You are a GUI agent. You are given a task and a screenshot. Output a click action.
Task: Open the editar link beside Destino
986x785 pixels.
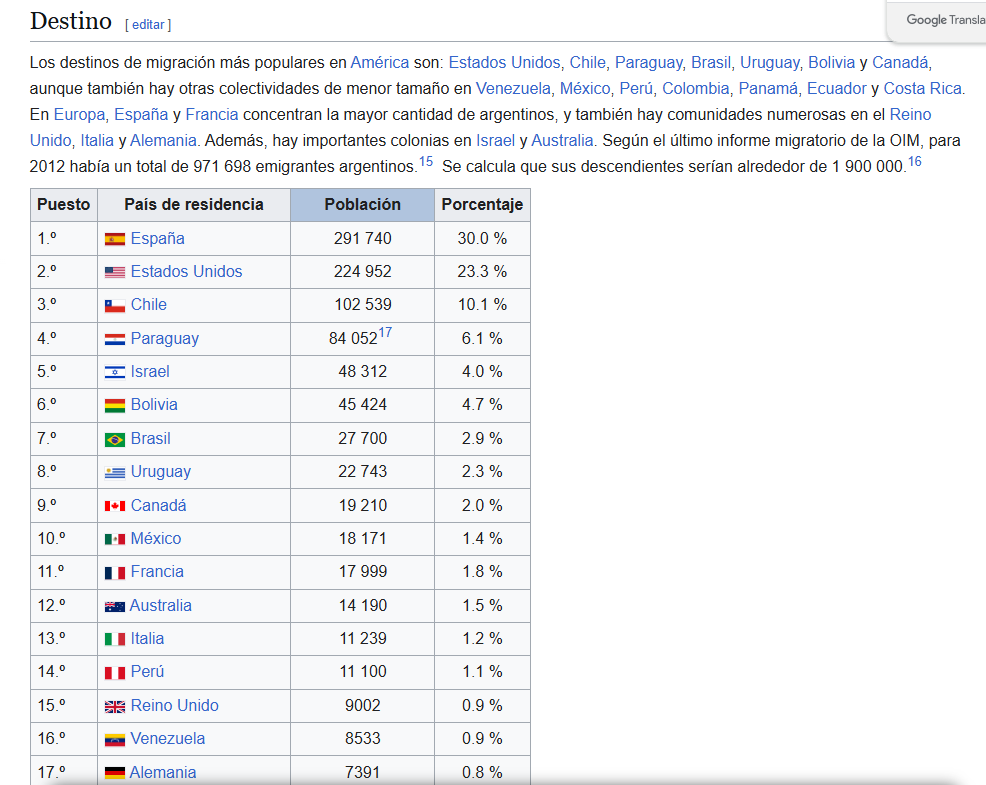point(148,25)
